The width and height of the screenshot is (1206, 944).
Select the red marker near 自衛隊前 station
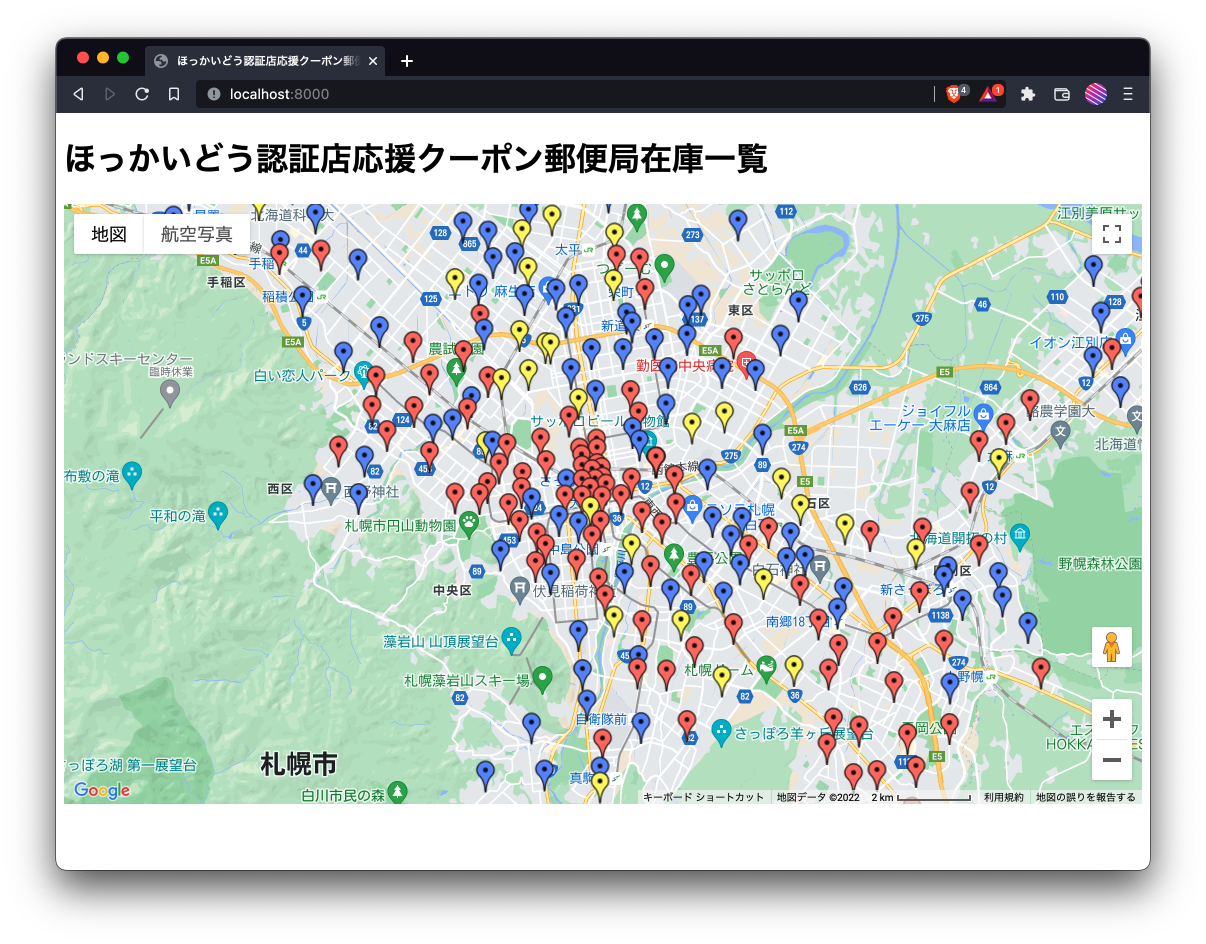point(601,737)
